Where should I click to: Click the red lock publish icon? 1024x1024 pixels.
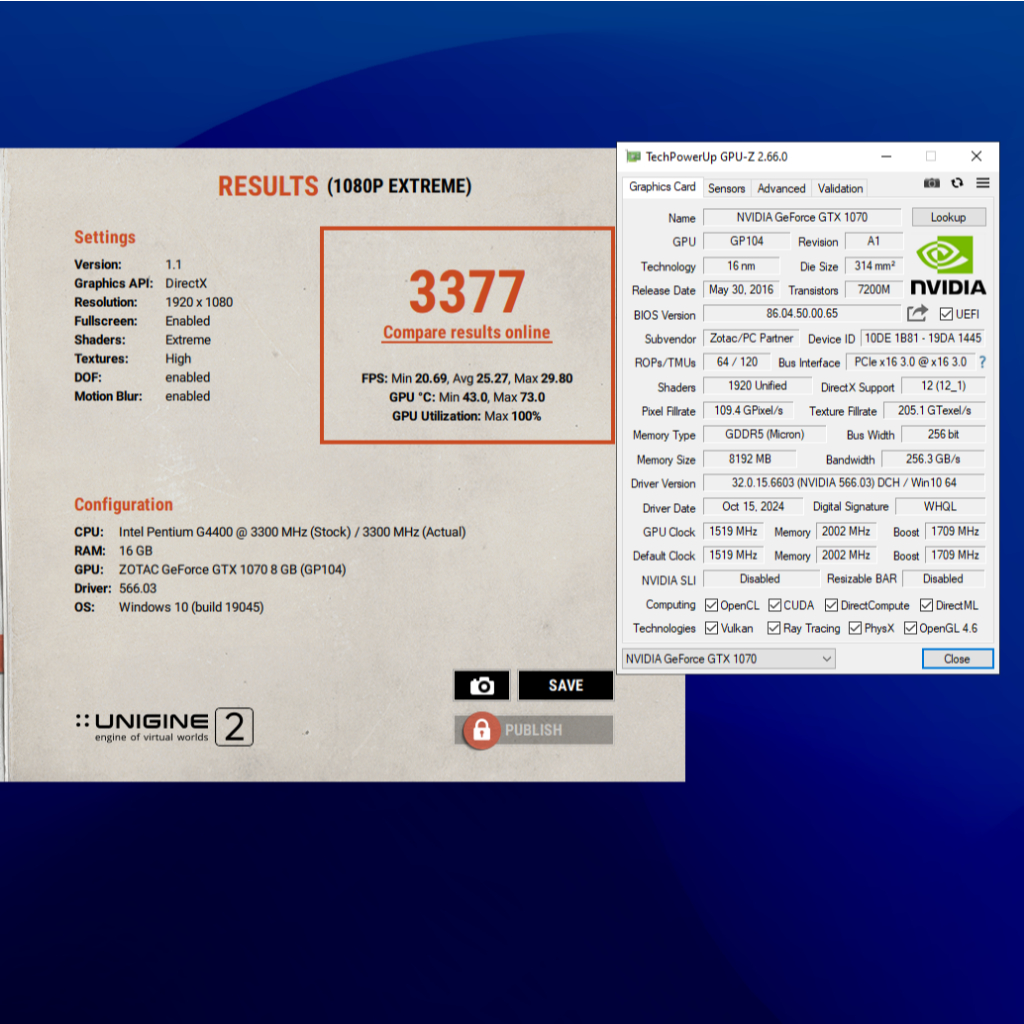tap(481, 730)
